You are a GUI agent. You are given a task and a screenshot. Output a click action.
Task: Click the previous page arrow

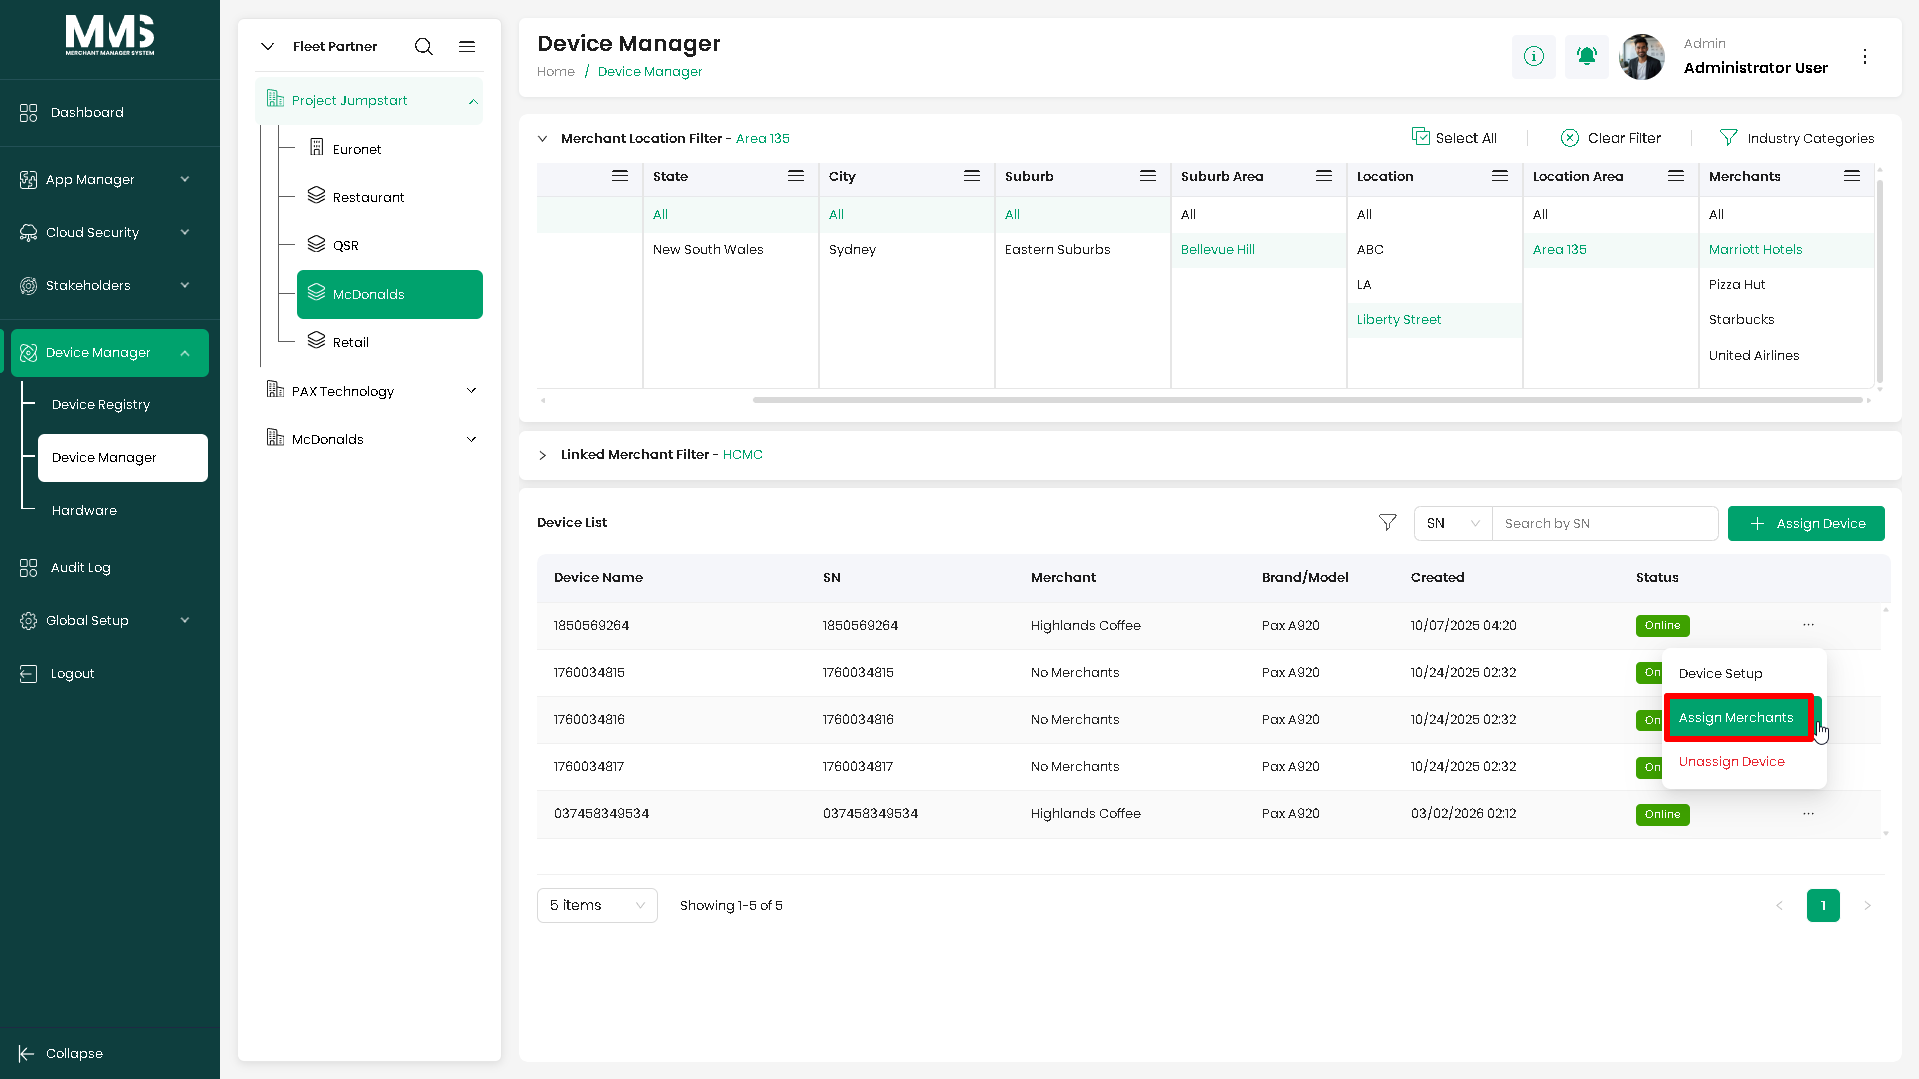click(1779, 905)
